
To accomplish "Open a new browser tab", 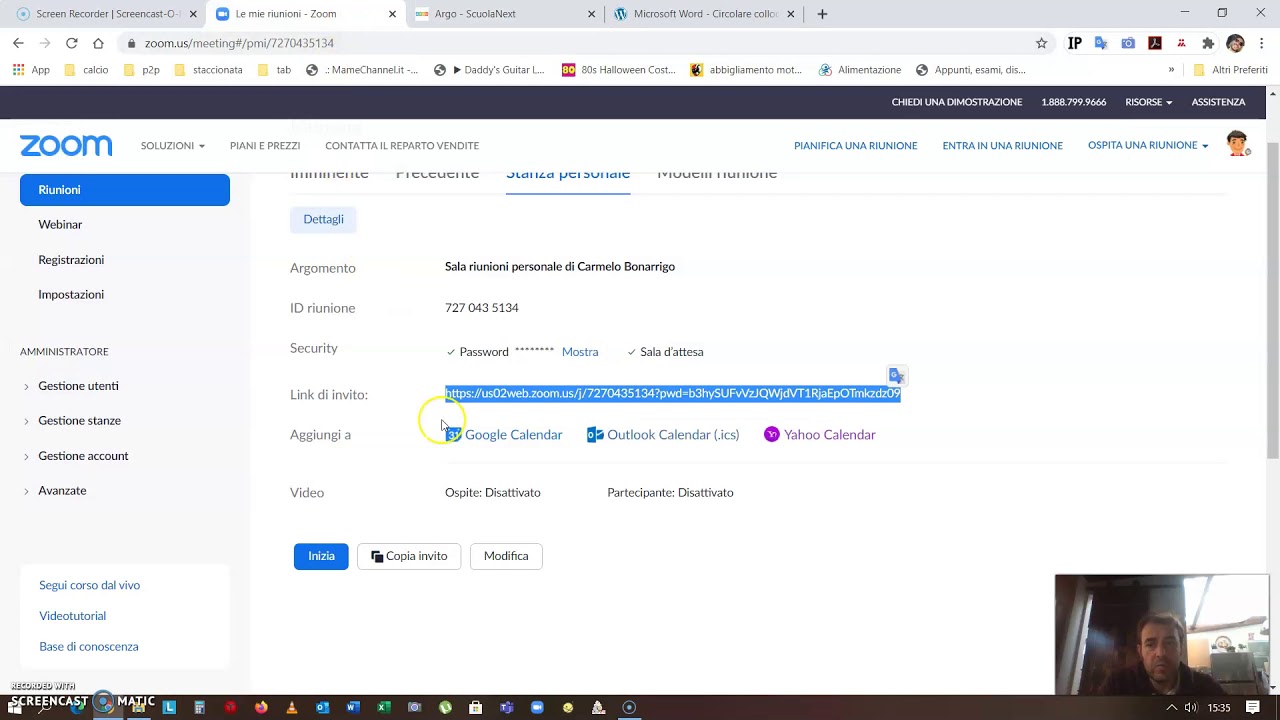I will 822,14.
